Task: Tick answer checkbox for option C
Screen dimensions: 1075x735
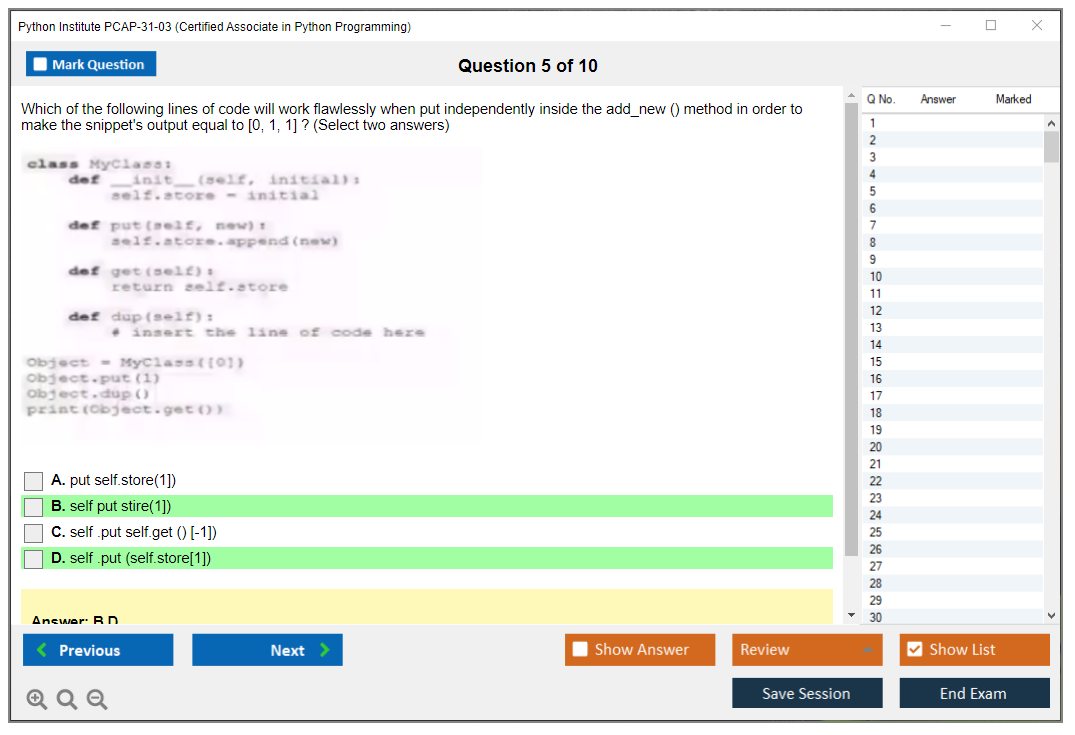Action: click(x=34, y=533)
